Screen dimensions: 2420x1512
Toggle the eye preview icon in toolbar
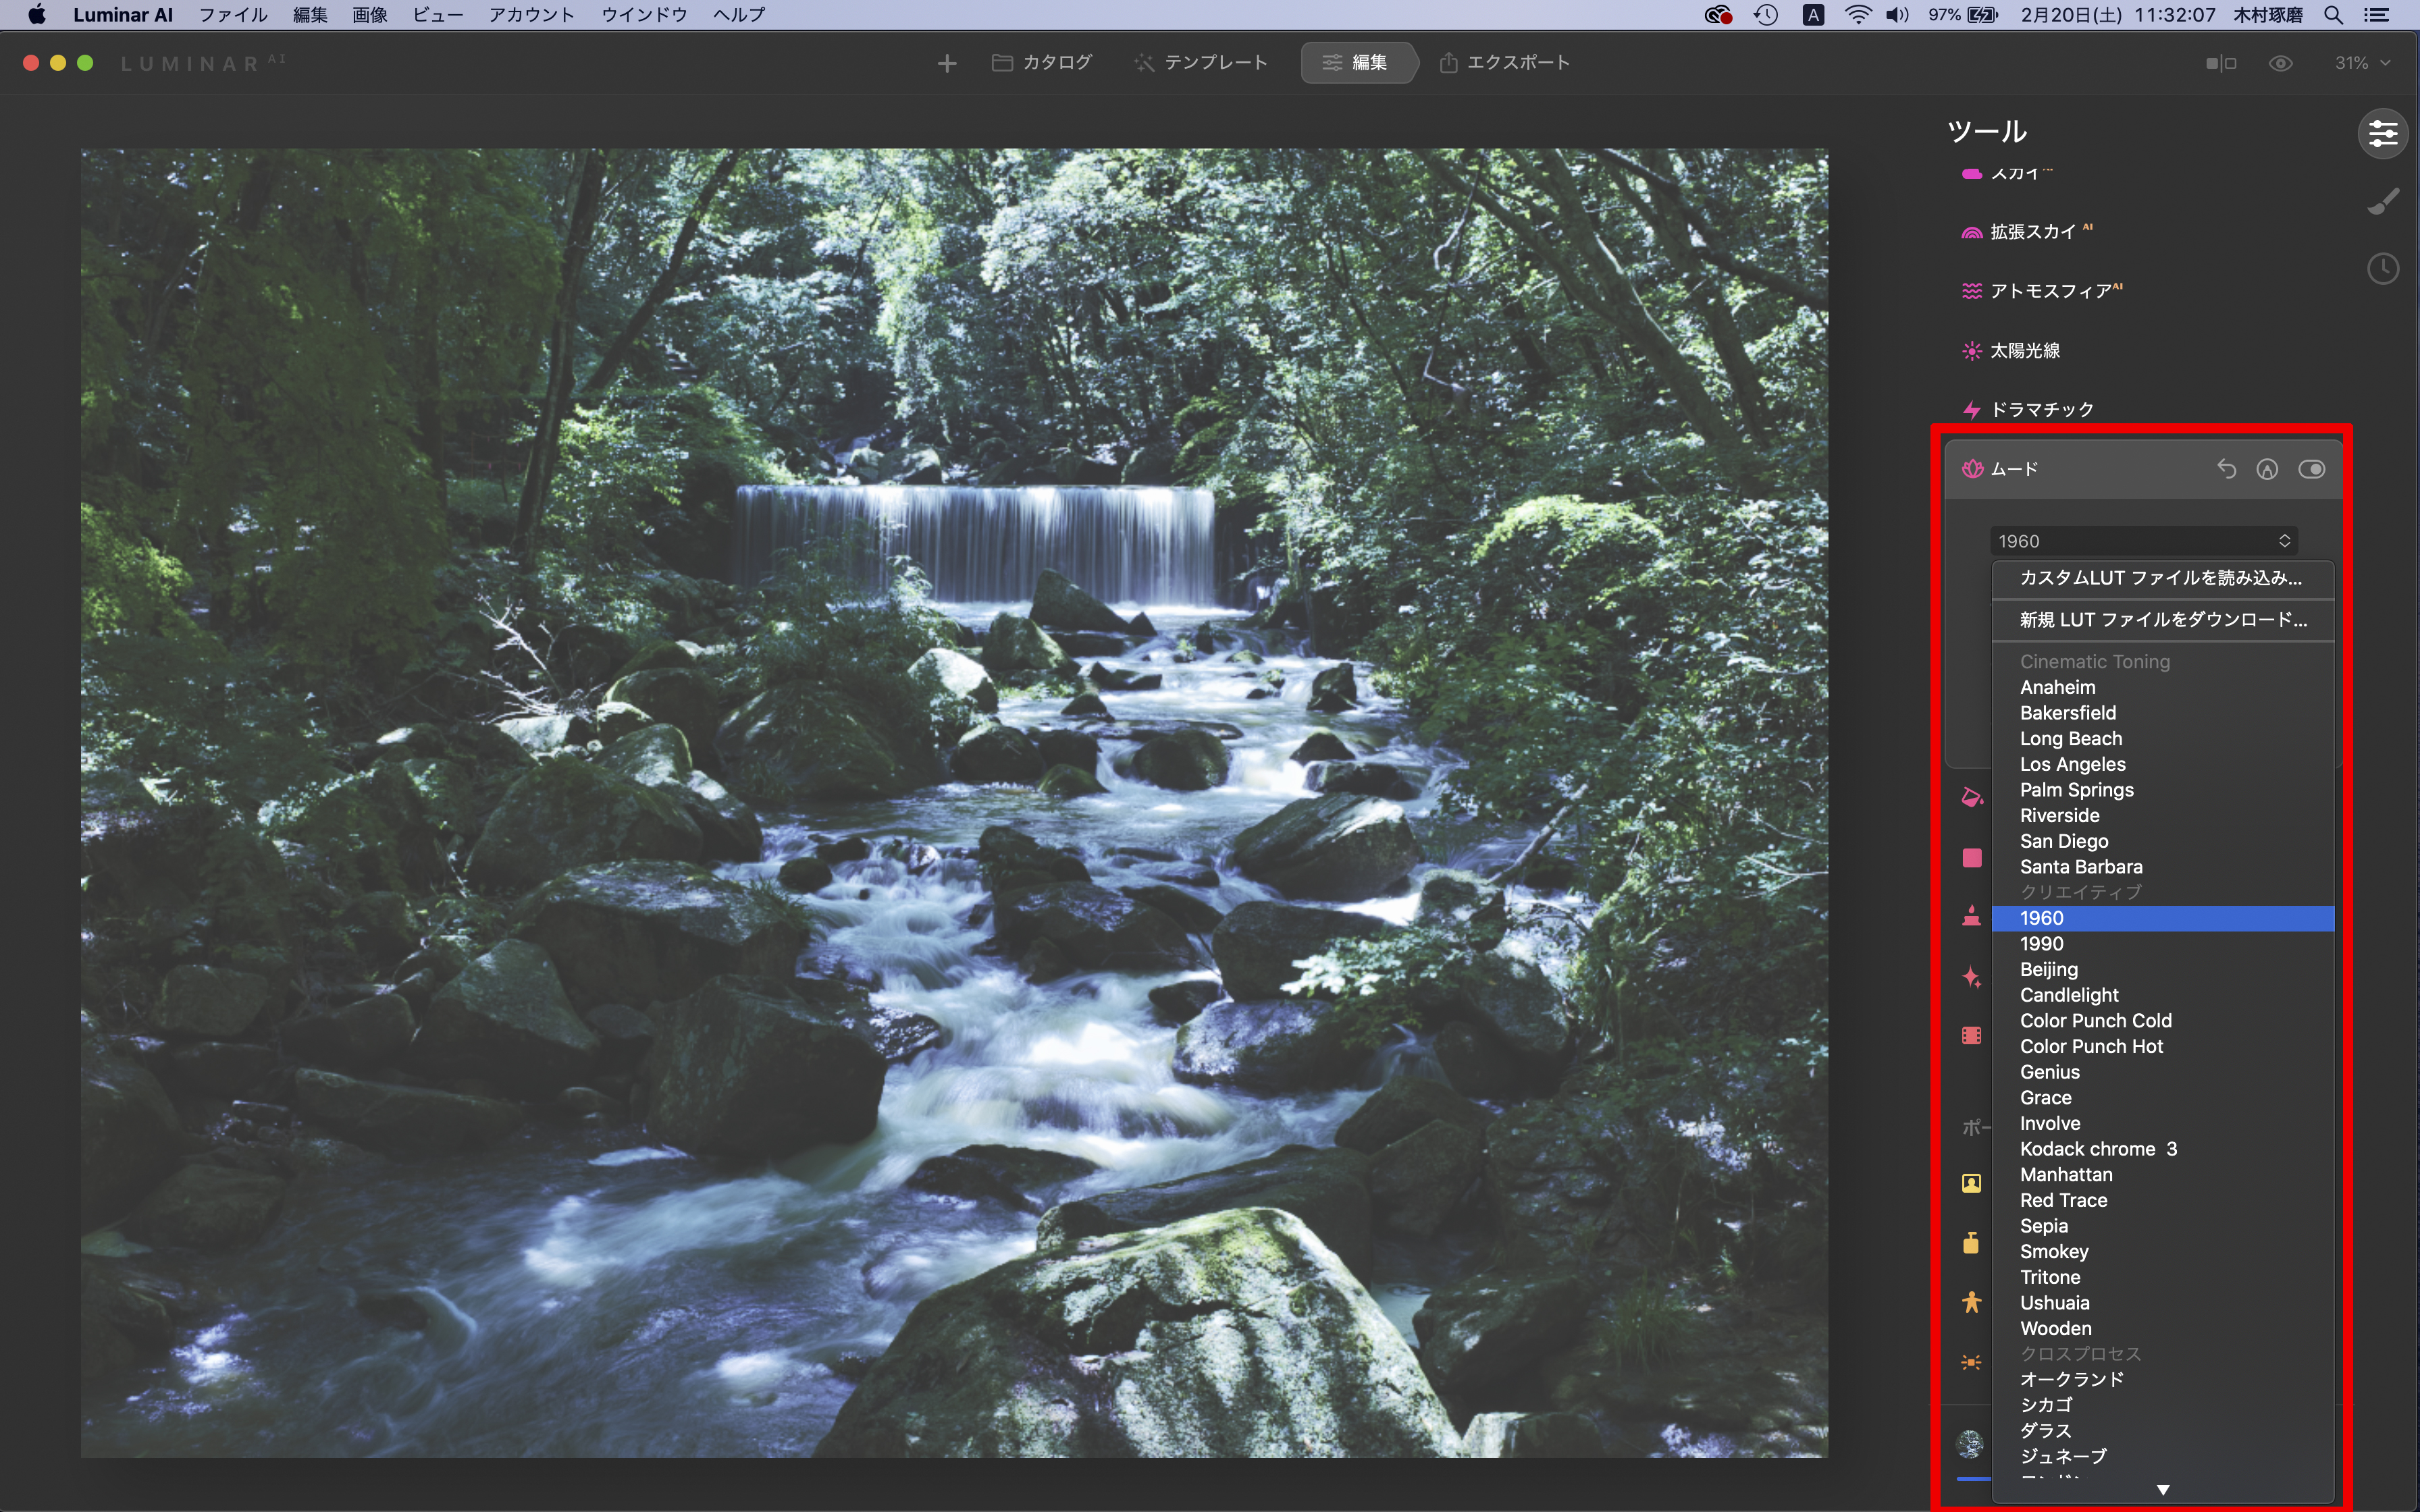2280,63
